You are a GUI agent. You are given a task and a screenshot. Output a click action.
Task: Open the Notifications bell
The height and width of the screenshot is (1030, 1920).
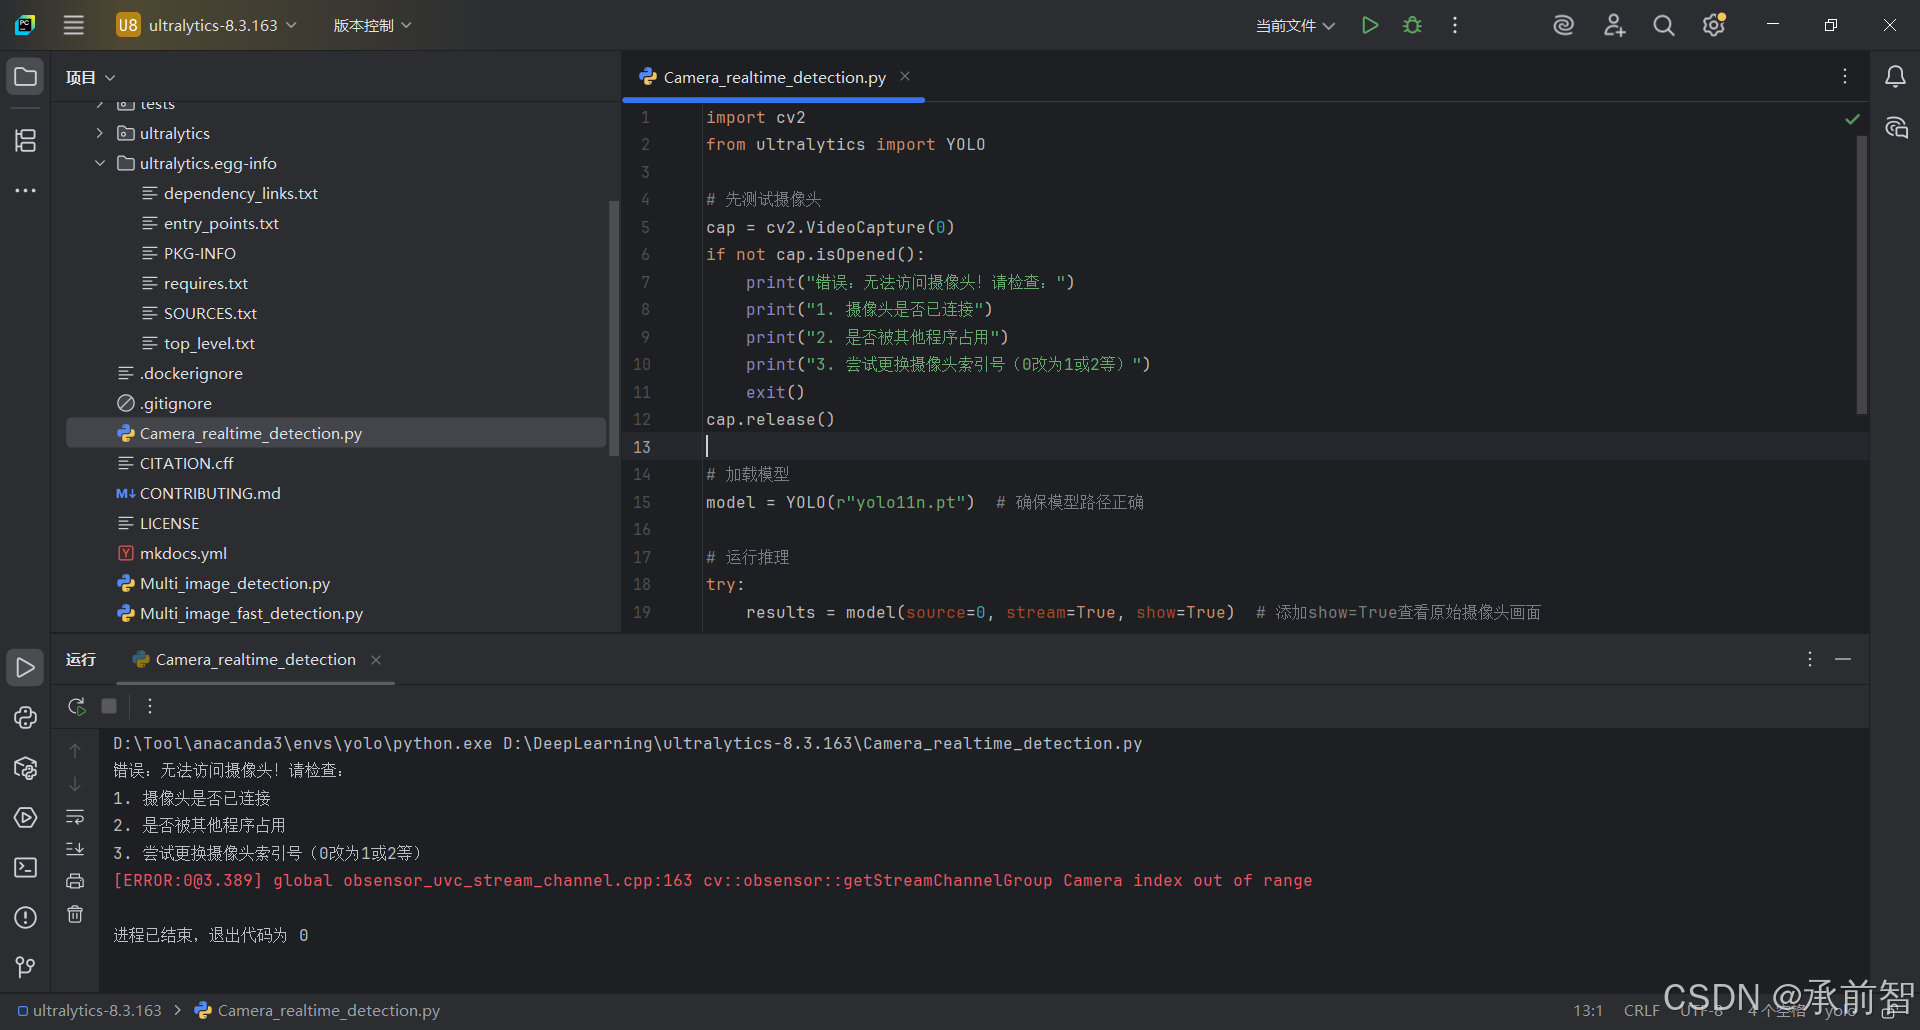click(x=1895, y=77)
